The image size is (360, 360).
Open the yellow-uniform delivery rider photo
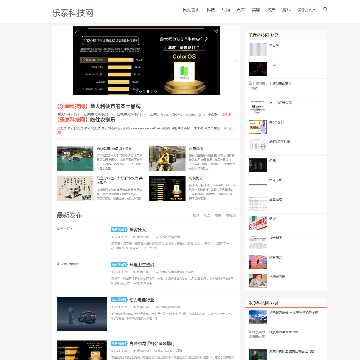167,158
